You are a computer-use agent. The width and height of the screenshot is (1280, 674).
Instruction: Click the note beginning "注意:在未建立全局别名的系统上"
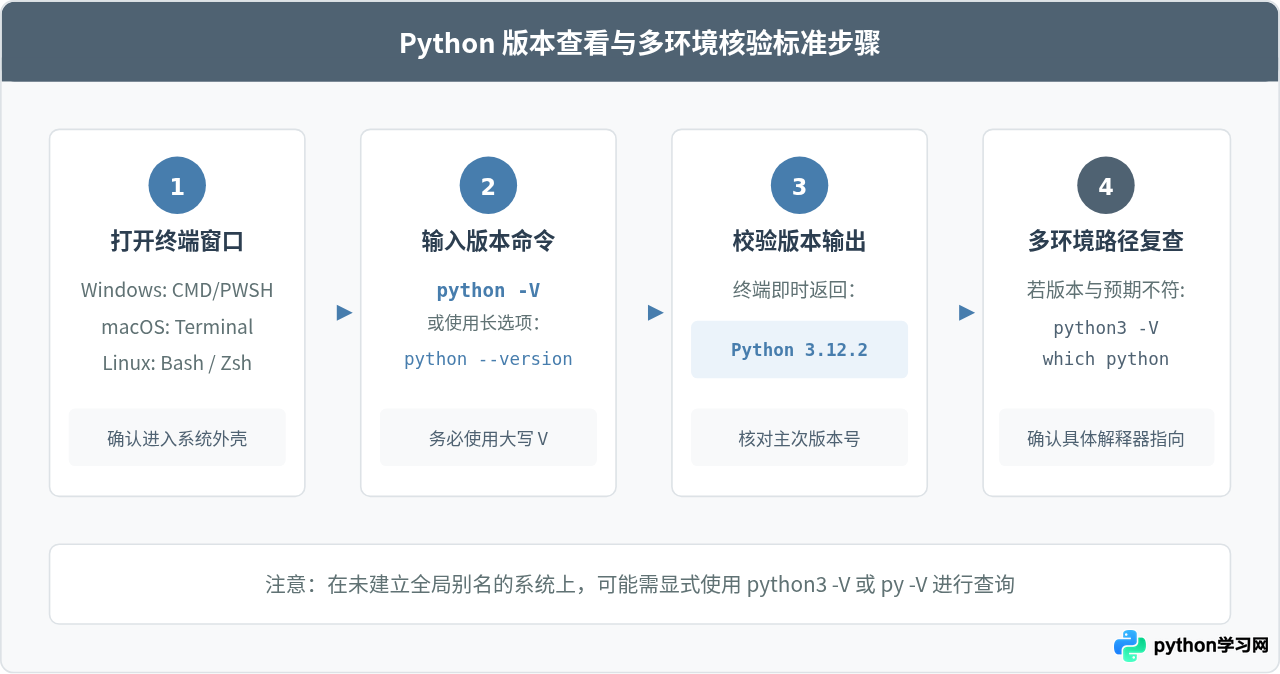pos(640,584)
